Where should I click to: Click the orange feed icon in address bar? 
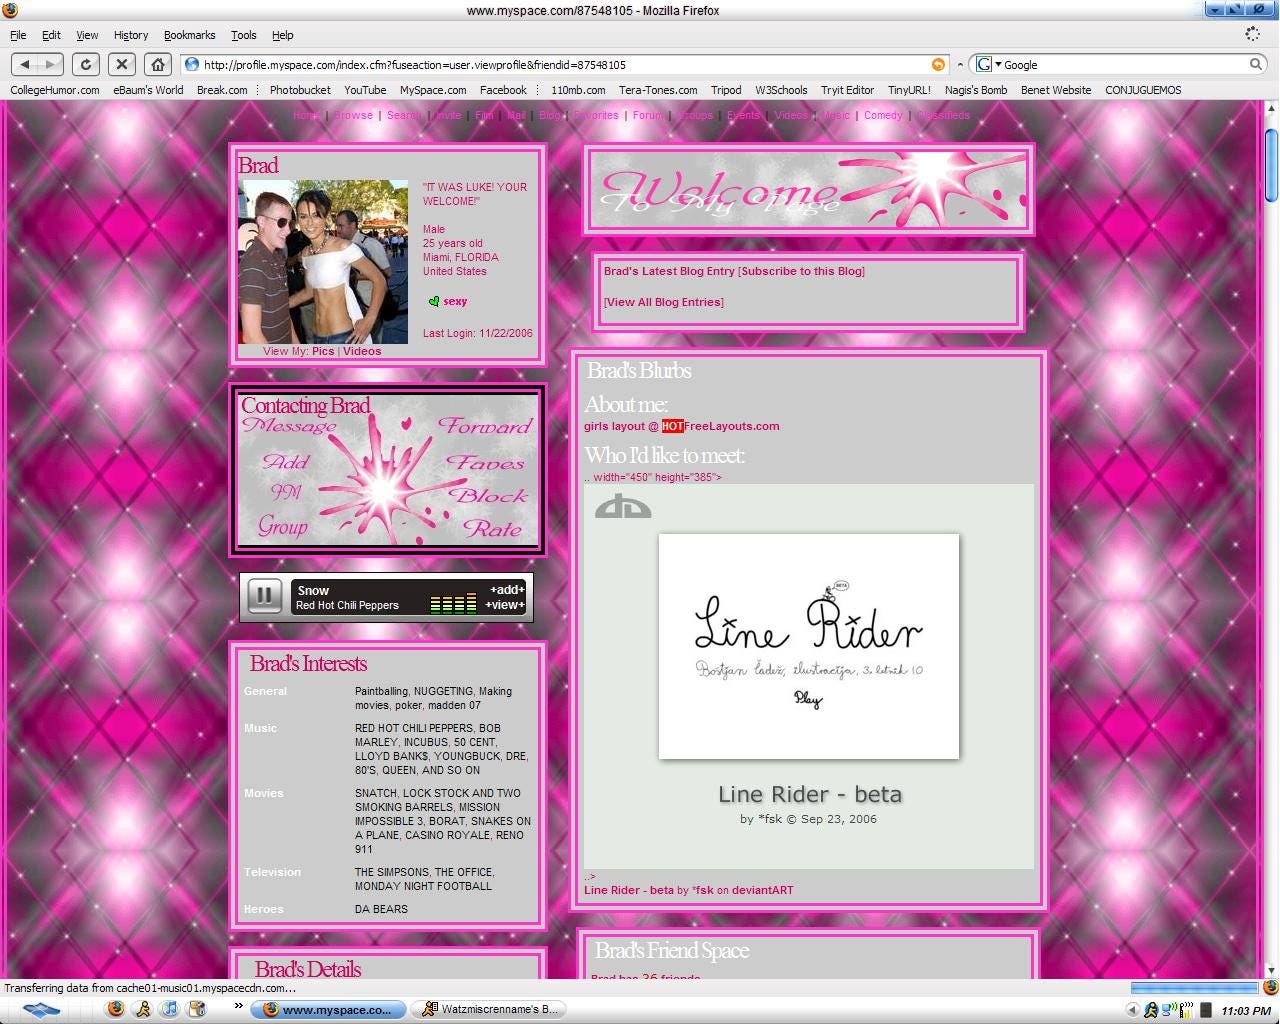tap(938, 64)
